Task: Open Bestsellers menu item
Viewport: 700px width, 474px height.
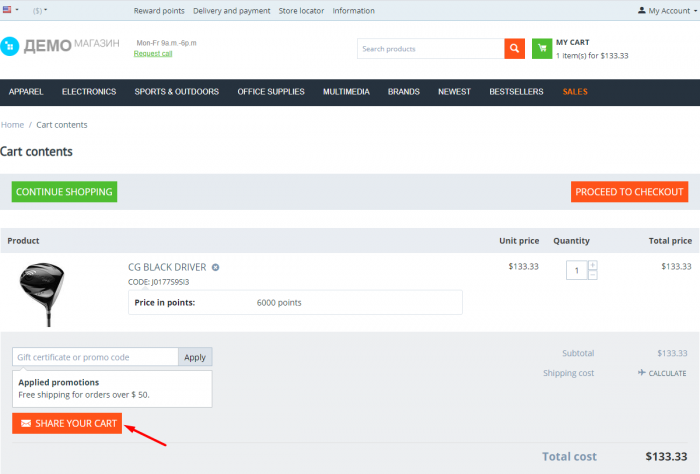Action: [517, 92]
